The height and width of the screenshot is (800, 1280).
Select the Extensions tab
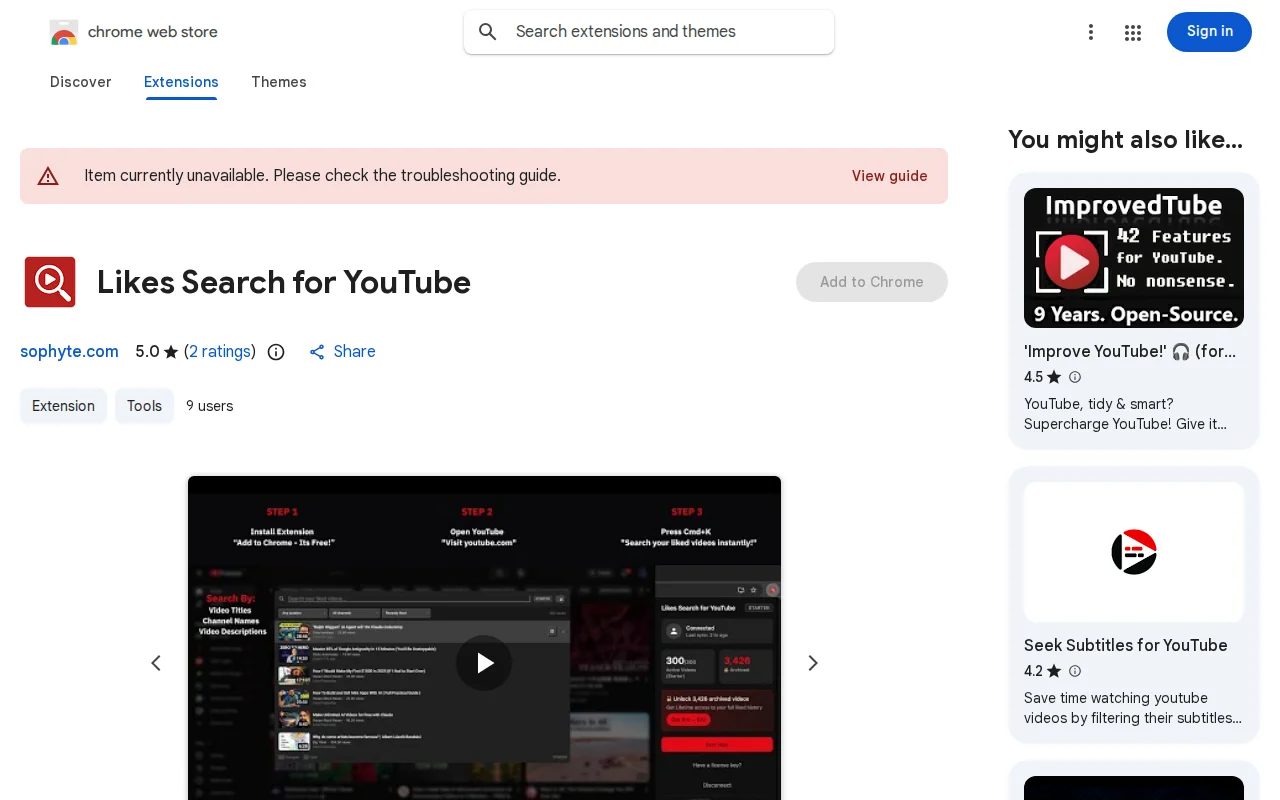tap(181, 82)
